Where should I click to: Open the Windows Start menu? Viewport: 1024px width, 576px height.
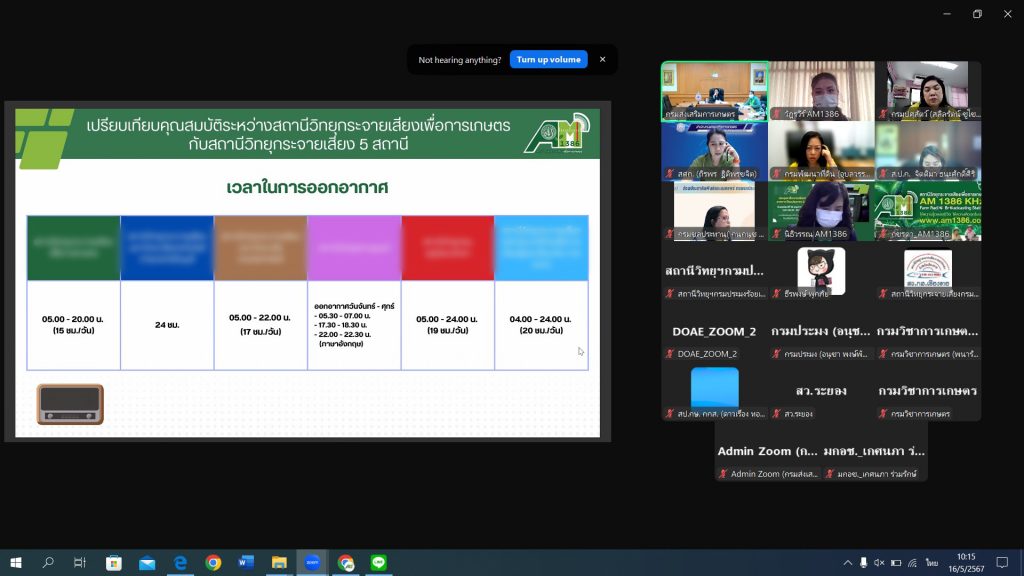[x=15, y=563]
